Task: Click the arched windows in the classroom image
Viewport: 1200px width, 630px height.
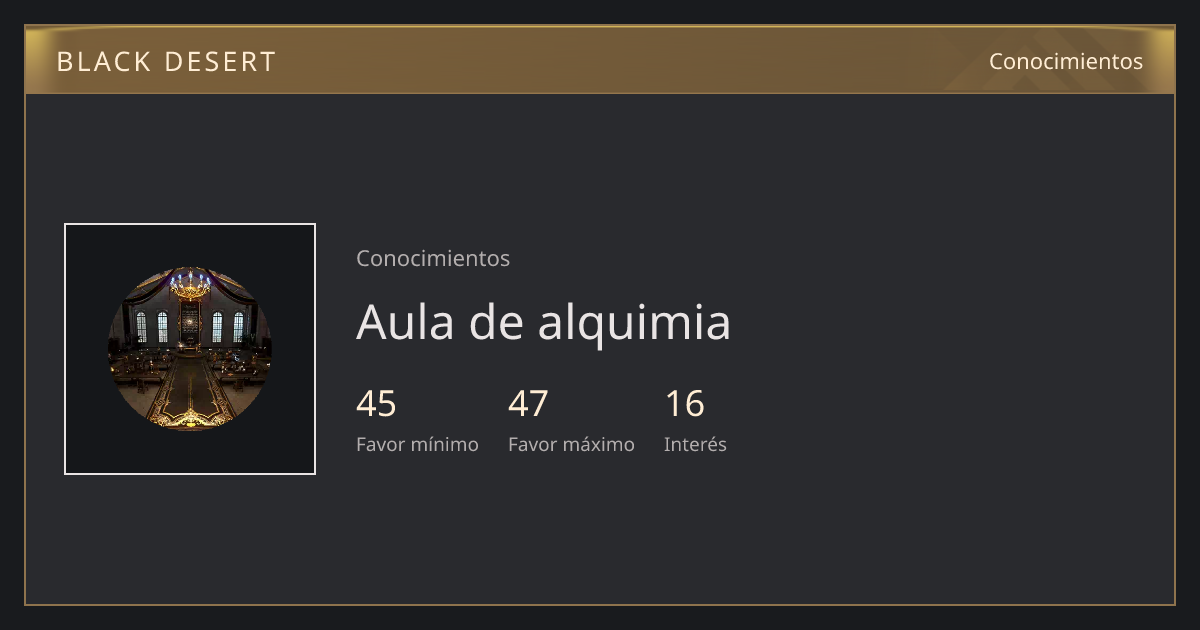Action: [x=152, y=326]
